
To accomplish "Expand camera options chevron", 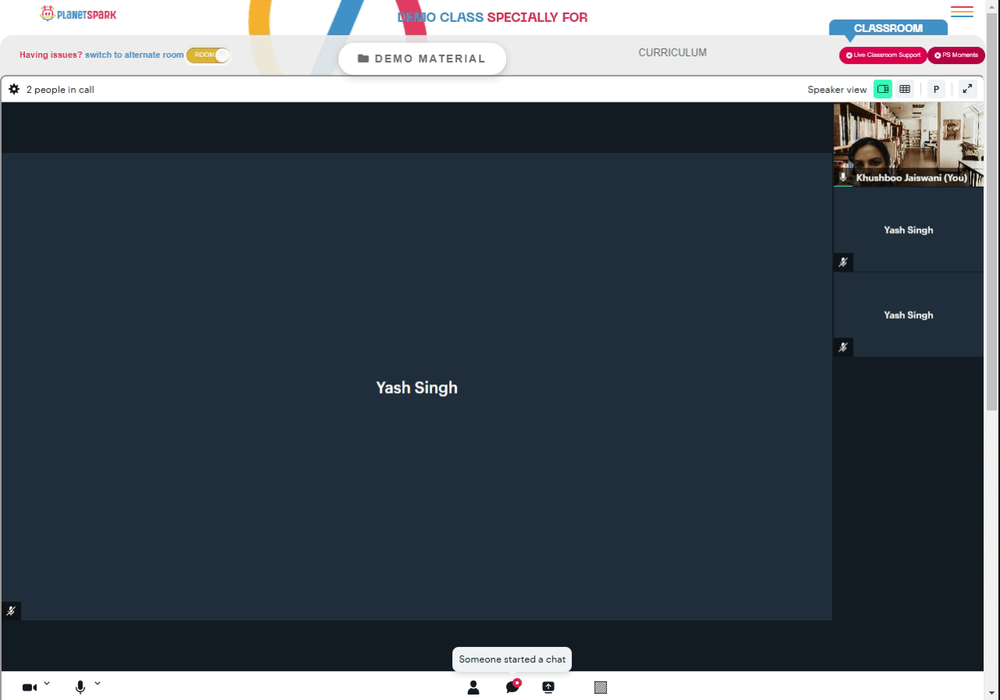I will 47,683.
